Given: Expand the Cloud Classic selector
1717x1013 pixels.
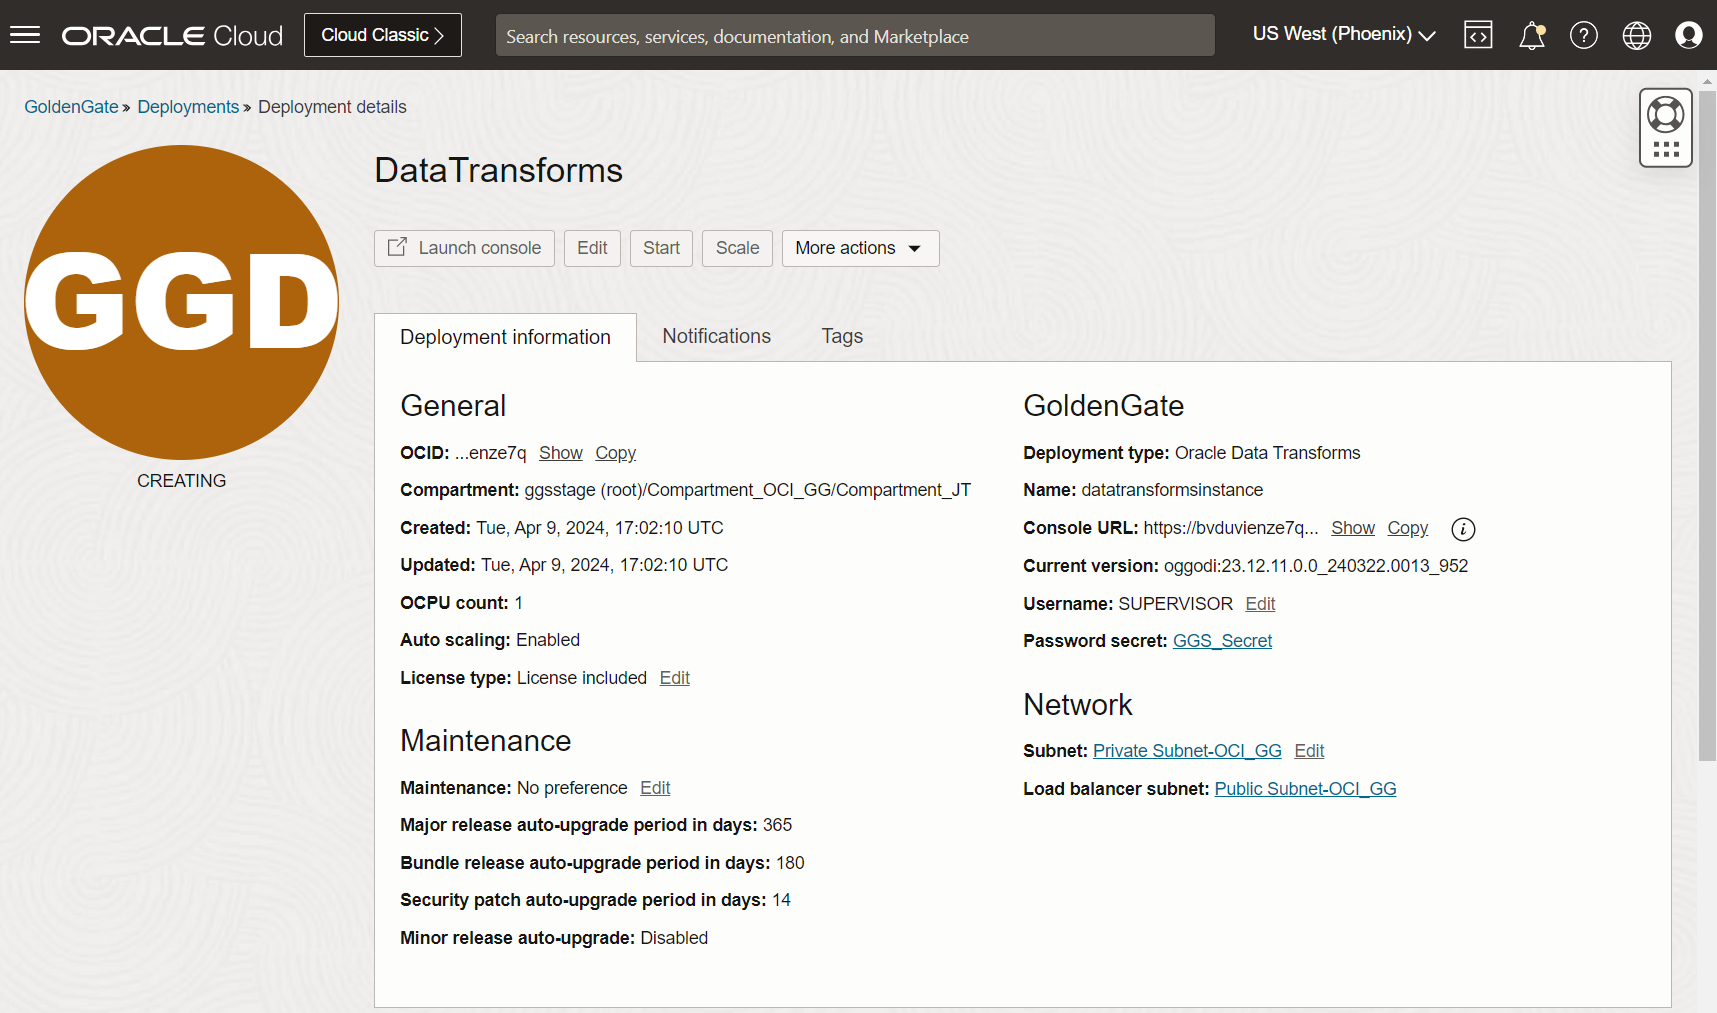Looking at the screenshot, I should 382,34.
